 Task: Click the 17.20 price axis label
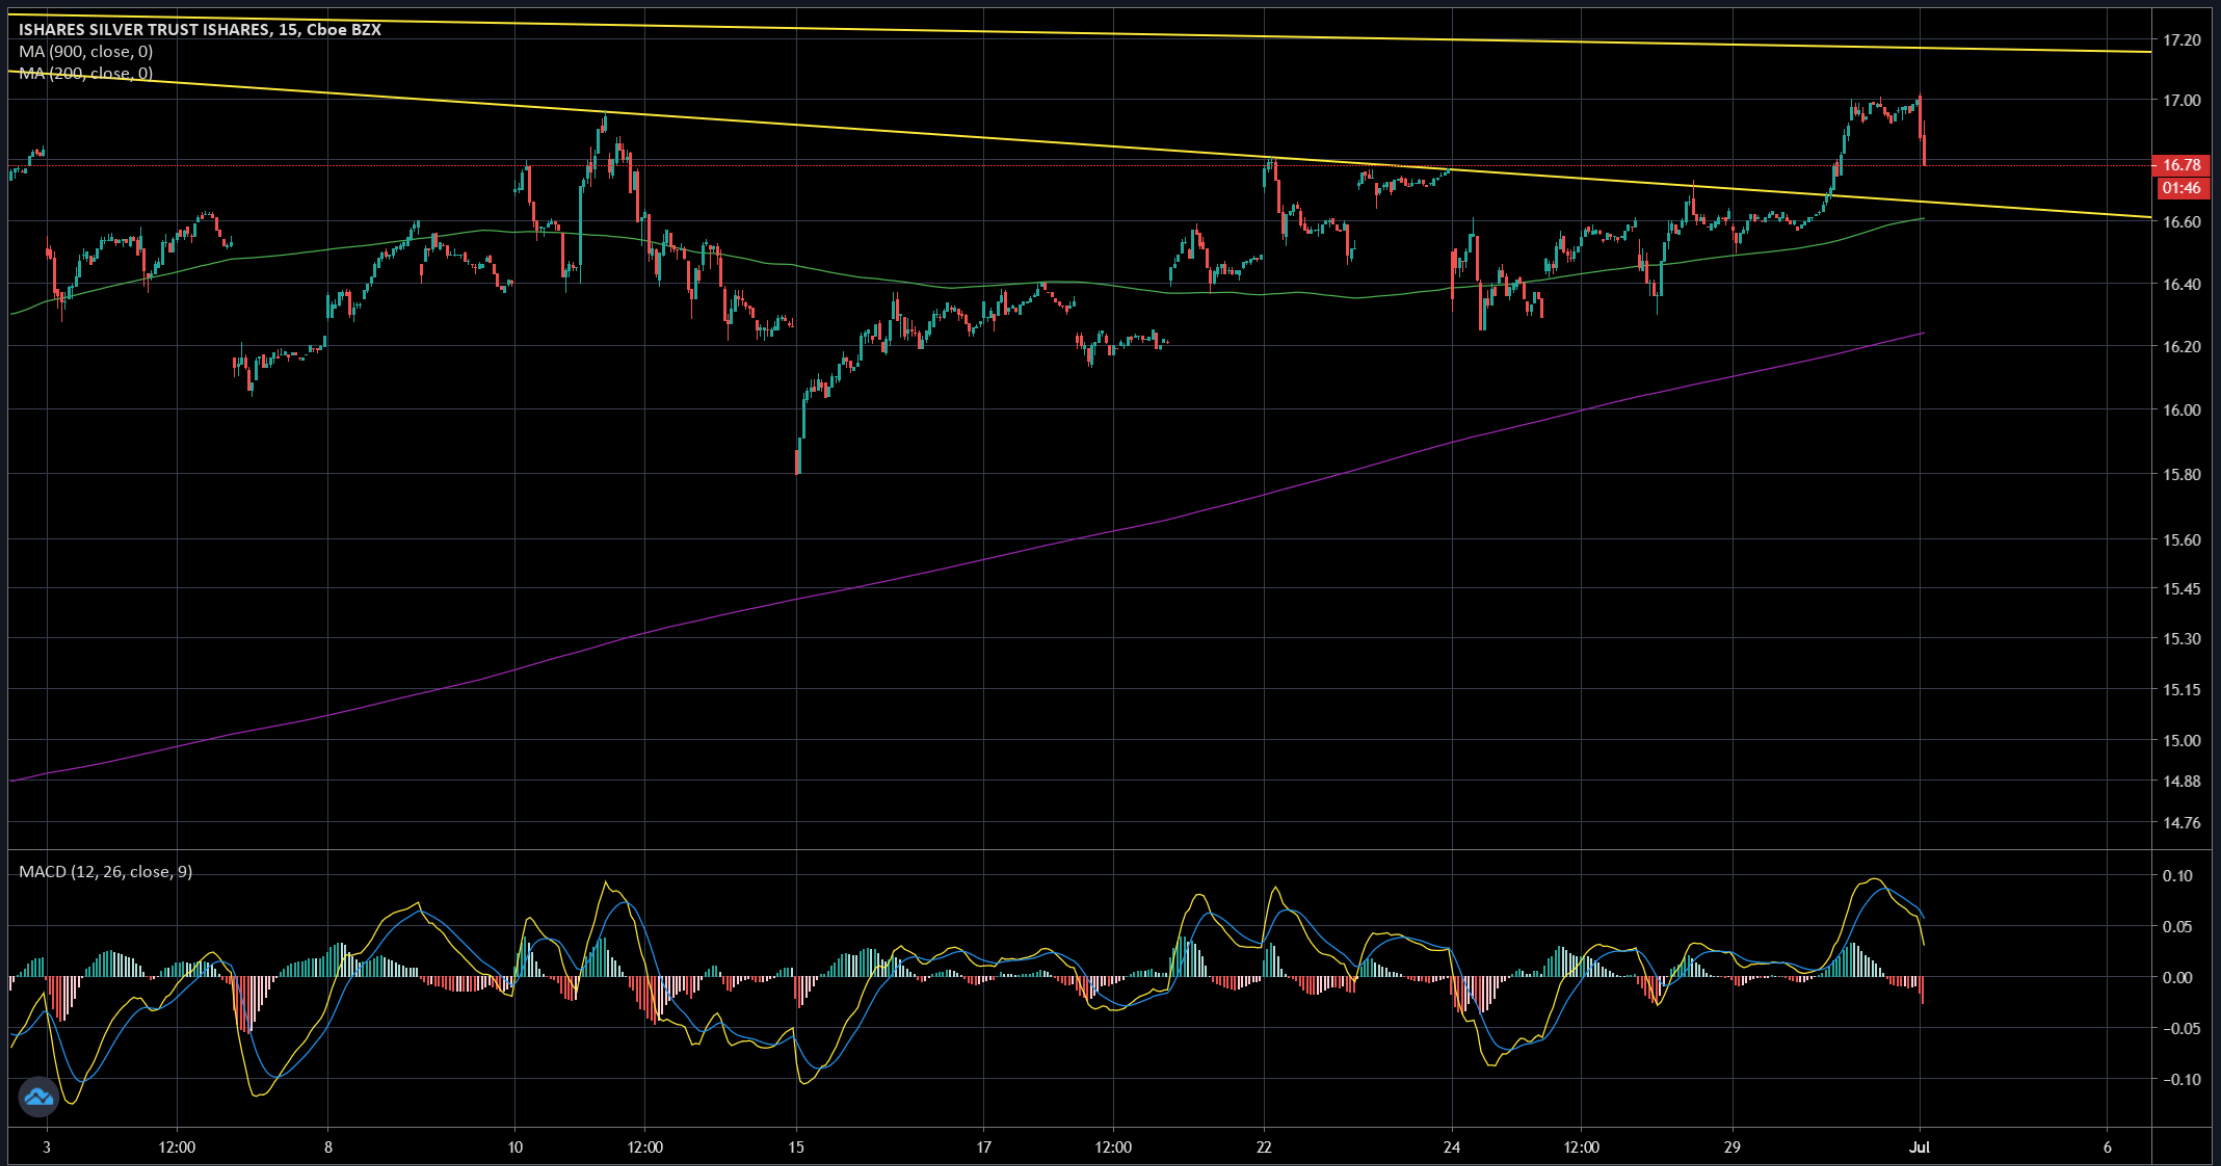coord(2181,40)
